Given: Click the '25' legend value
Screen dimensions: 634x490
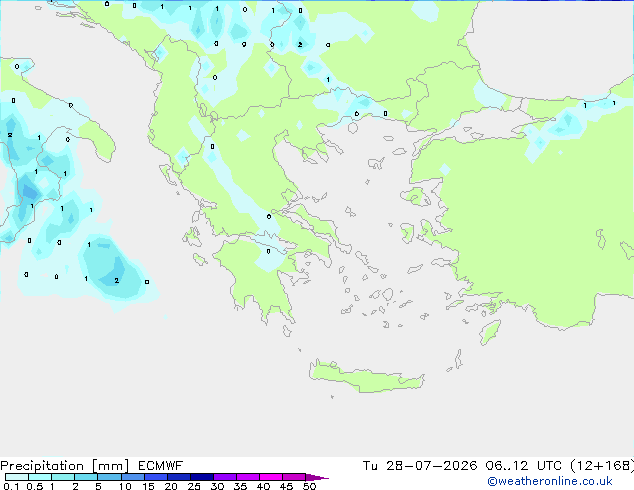Looking at the screenshot, I should click(x=194, y=486).
